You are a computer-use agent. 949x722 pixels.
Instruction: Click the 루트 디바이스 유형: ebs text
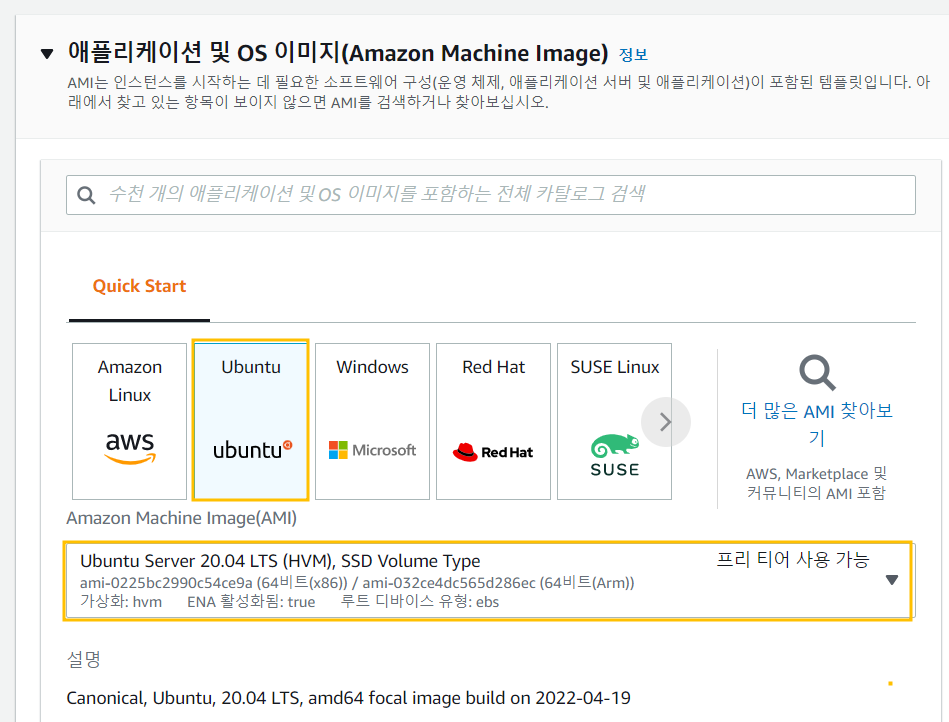[x=420, y=602]
